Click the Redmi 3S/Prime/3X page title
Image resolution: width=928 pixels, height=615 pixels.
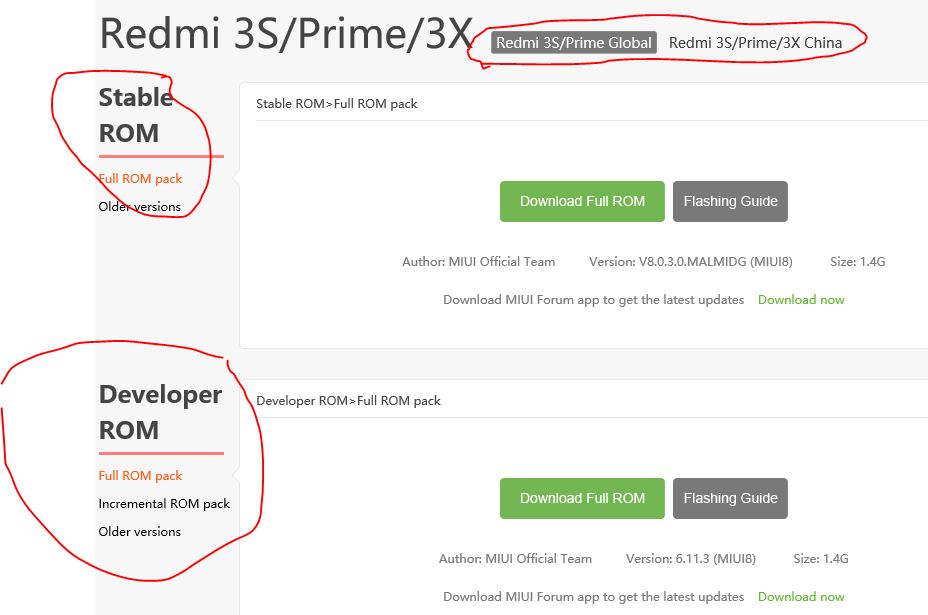286,34
